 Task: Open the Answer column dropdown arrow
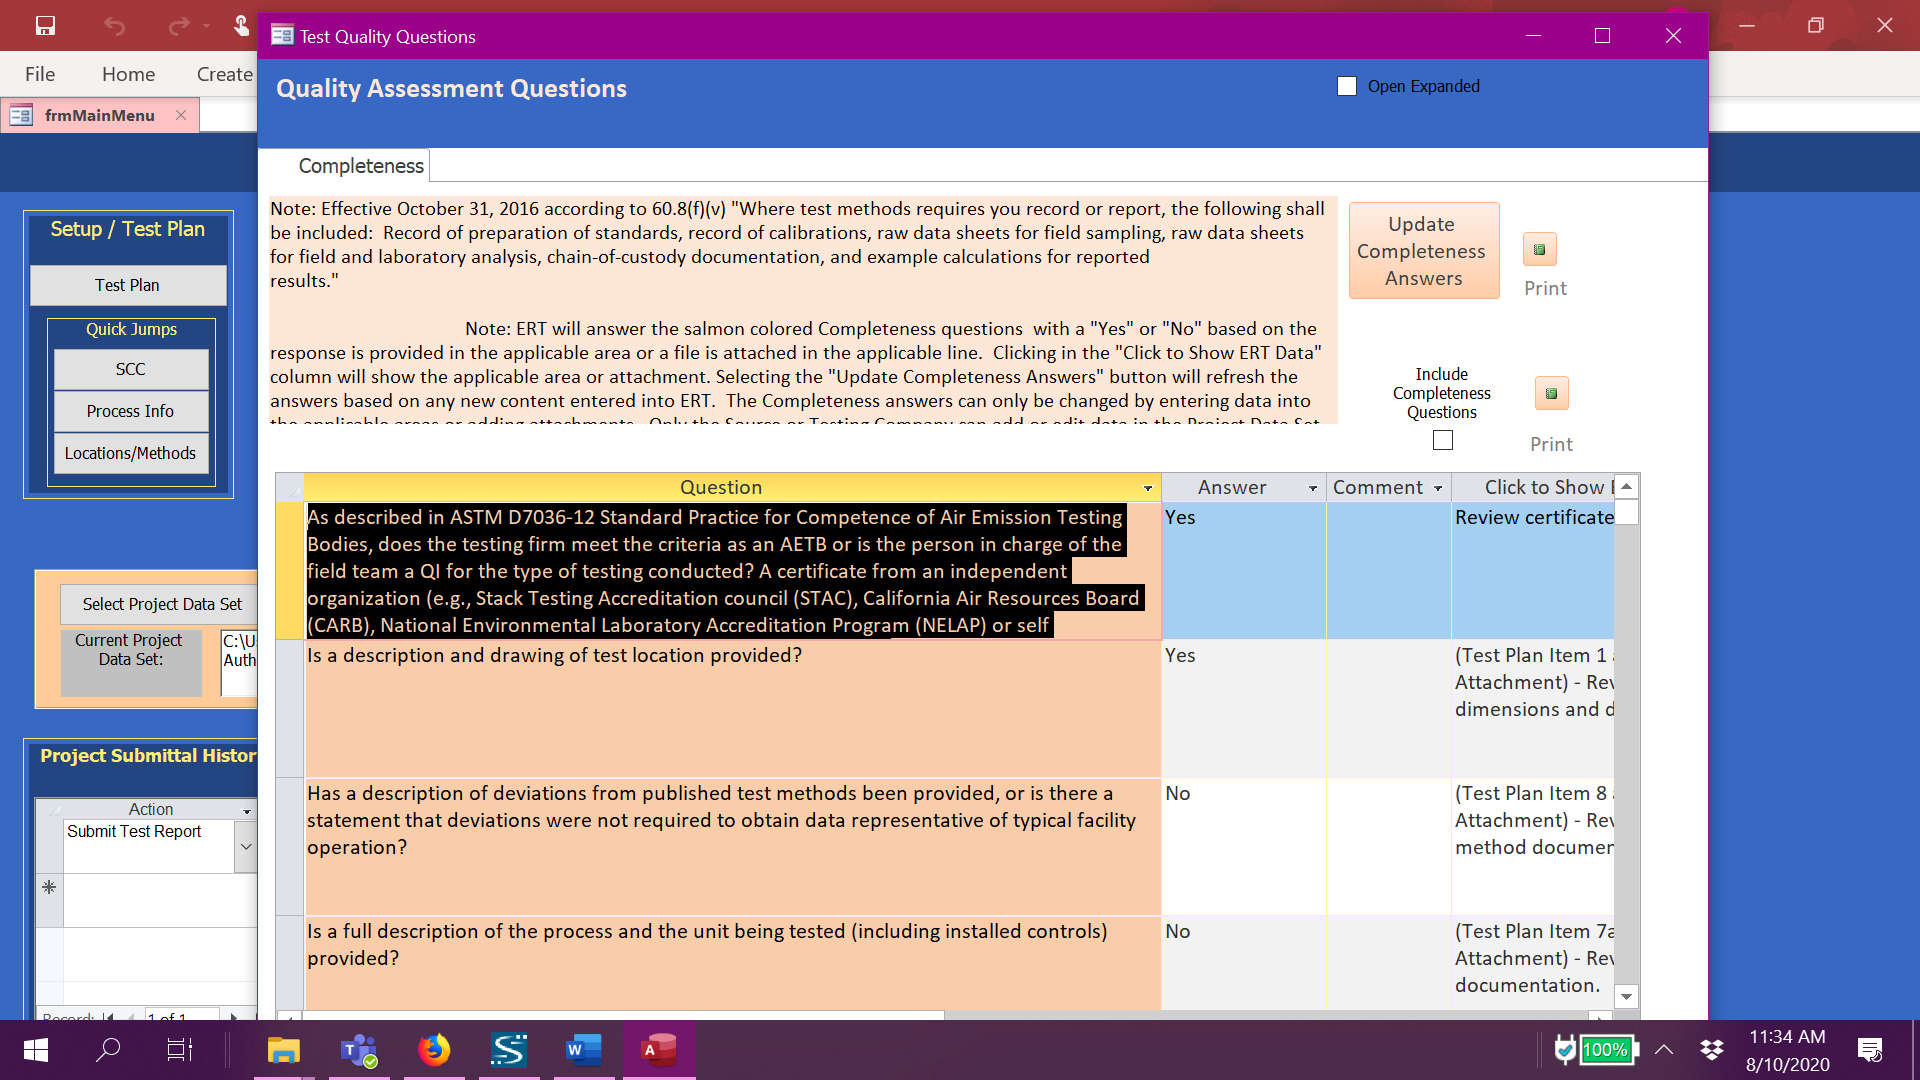(1312, 488)
